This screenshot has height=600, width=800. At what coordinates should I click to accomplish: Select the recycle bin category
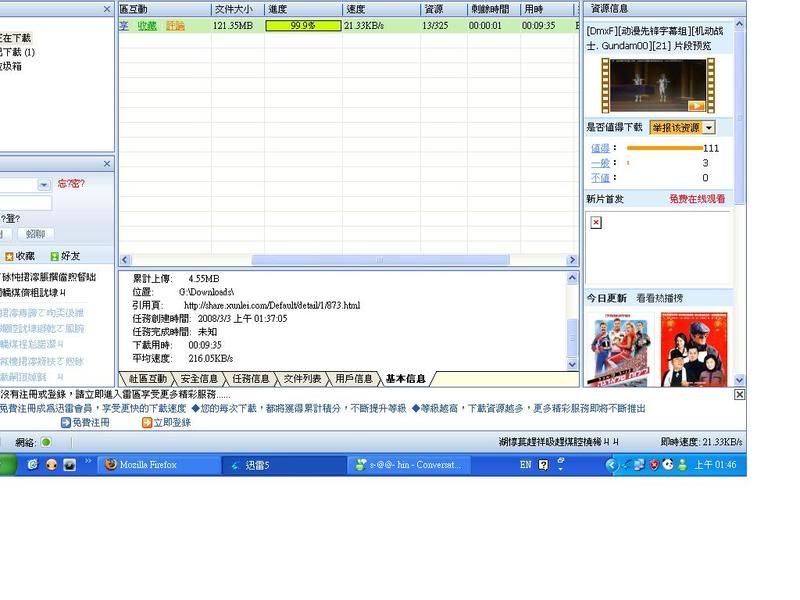point(11,66)
